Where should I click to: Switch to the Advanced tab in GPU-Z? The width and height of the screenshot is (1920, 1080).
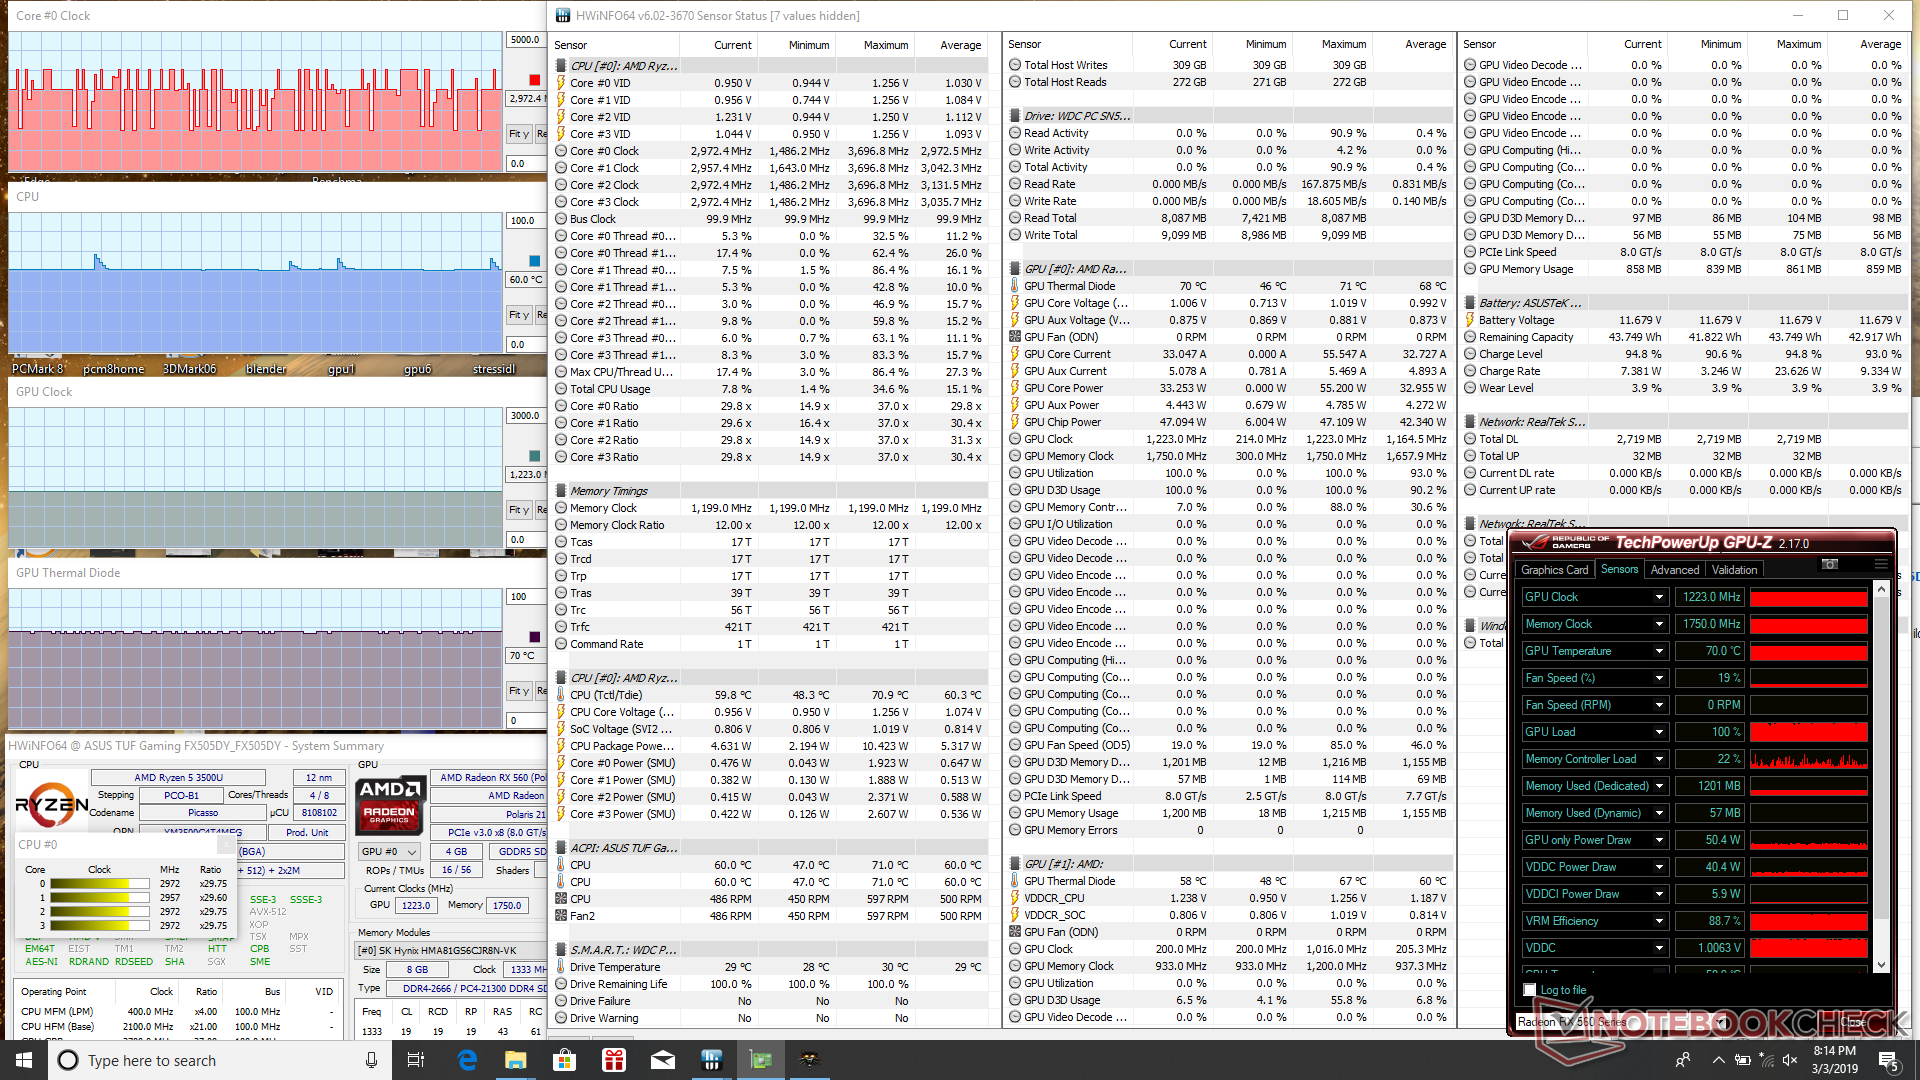pyautogui.click(x=1674, y=570)
